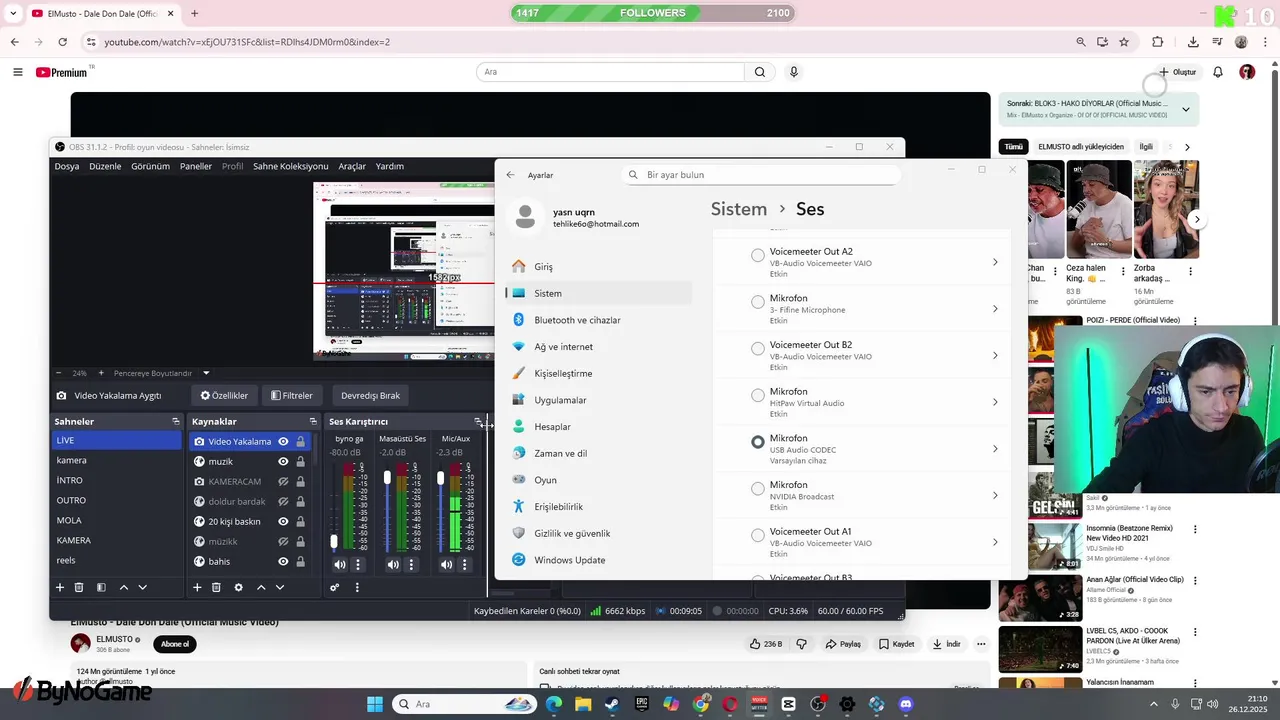
Task: Open Steam from the taskbar
Action: [x=611, y=704]
